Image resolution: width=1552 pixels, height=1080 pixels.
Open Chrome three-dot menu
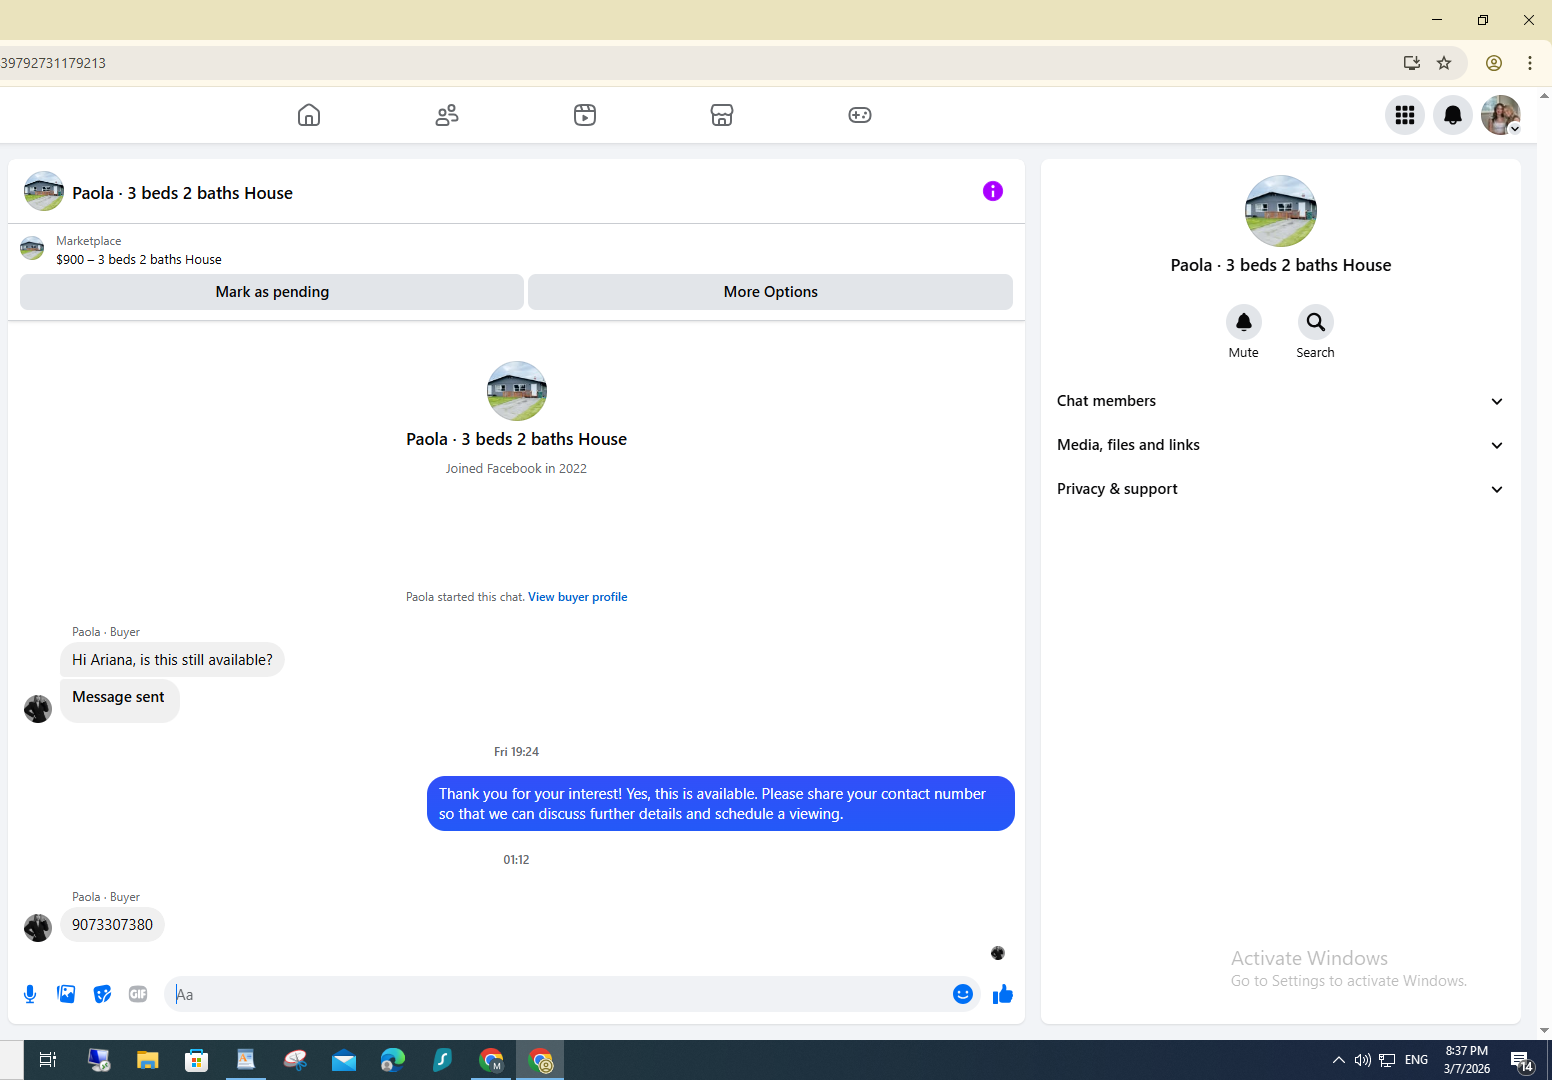1530,63
